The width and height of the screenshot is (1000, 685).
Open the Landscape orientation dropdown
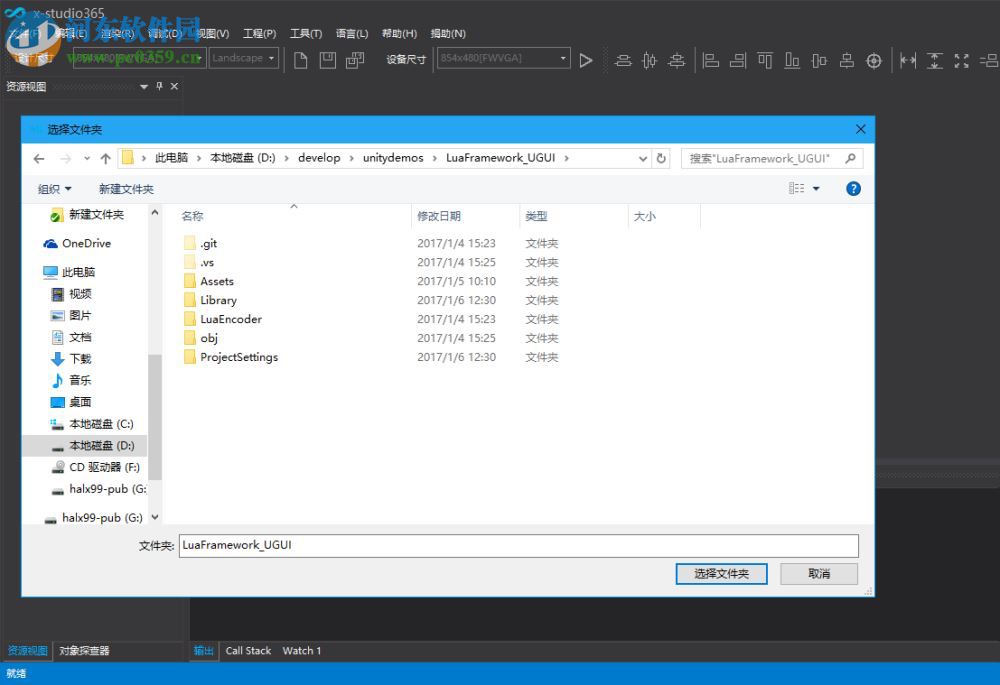tap(268, 58)
